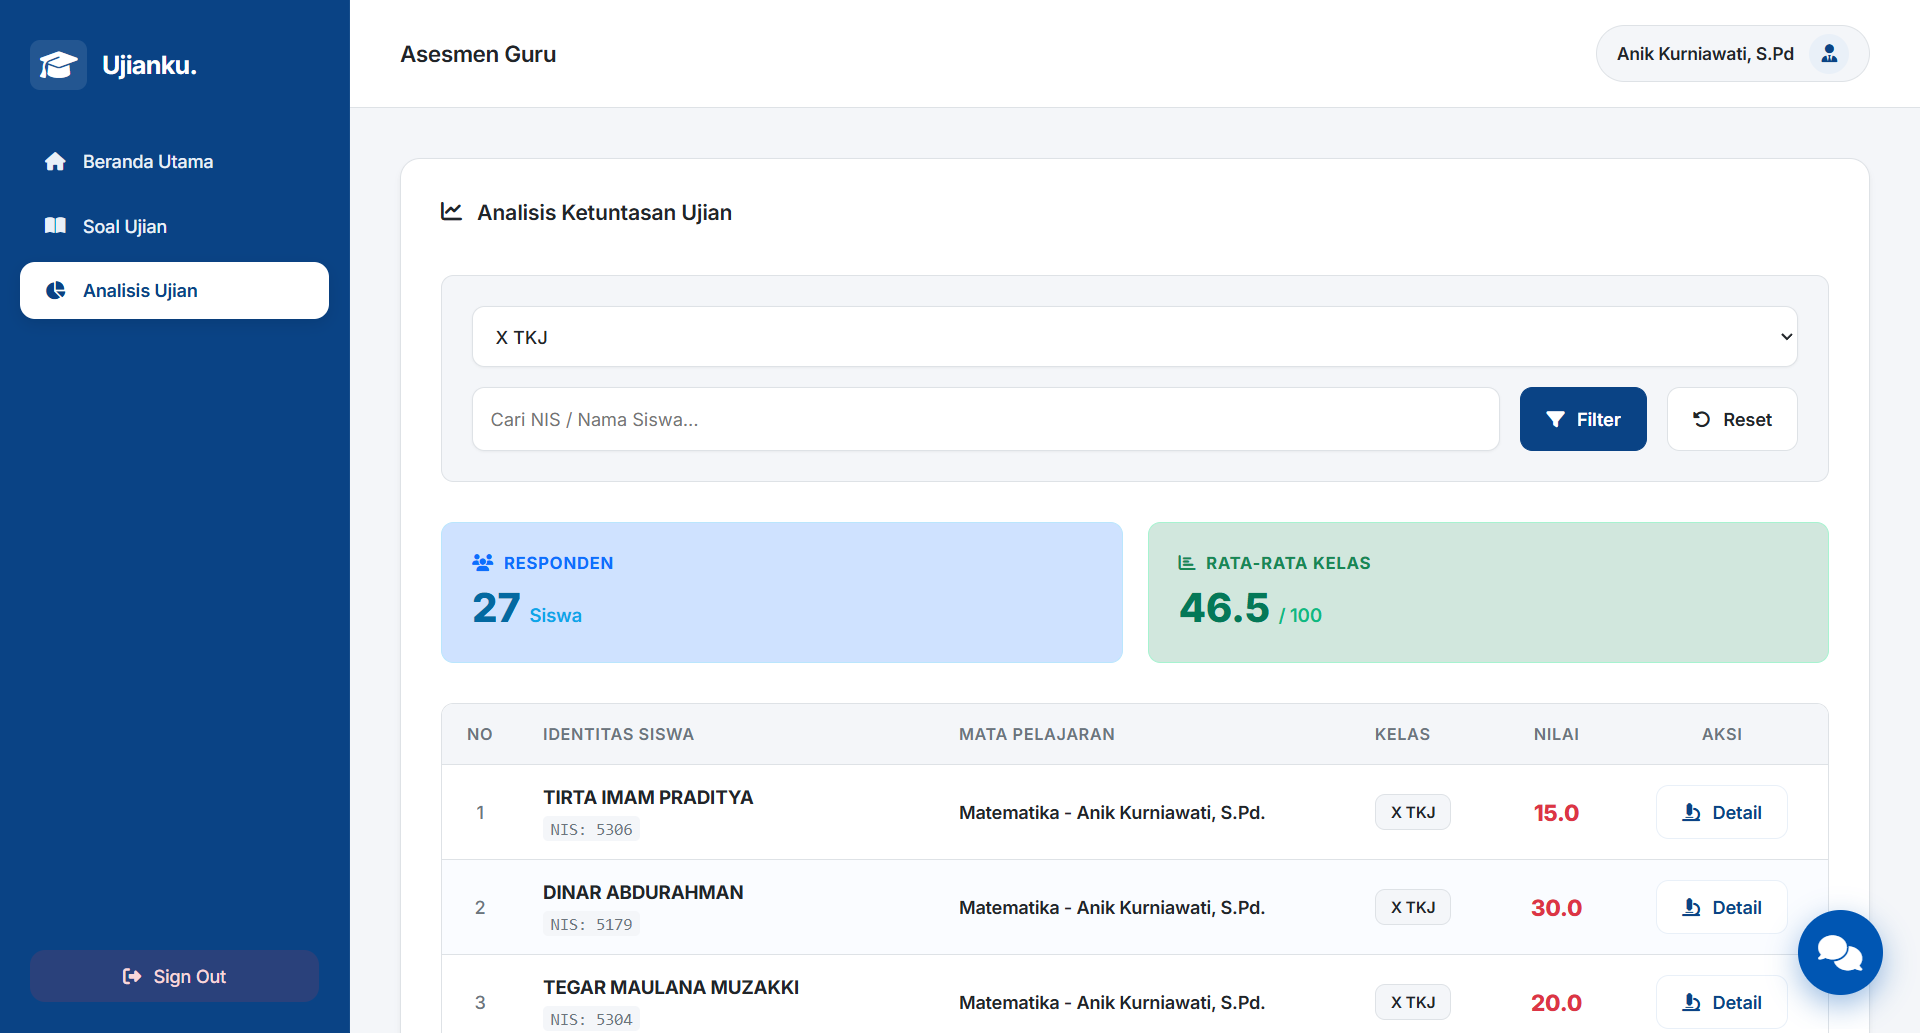Expand the class selector chevron arrow
1920x1033 pixels.
tap(1786, 337)
